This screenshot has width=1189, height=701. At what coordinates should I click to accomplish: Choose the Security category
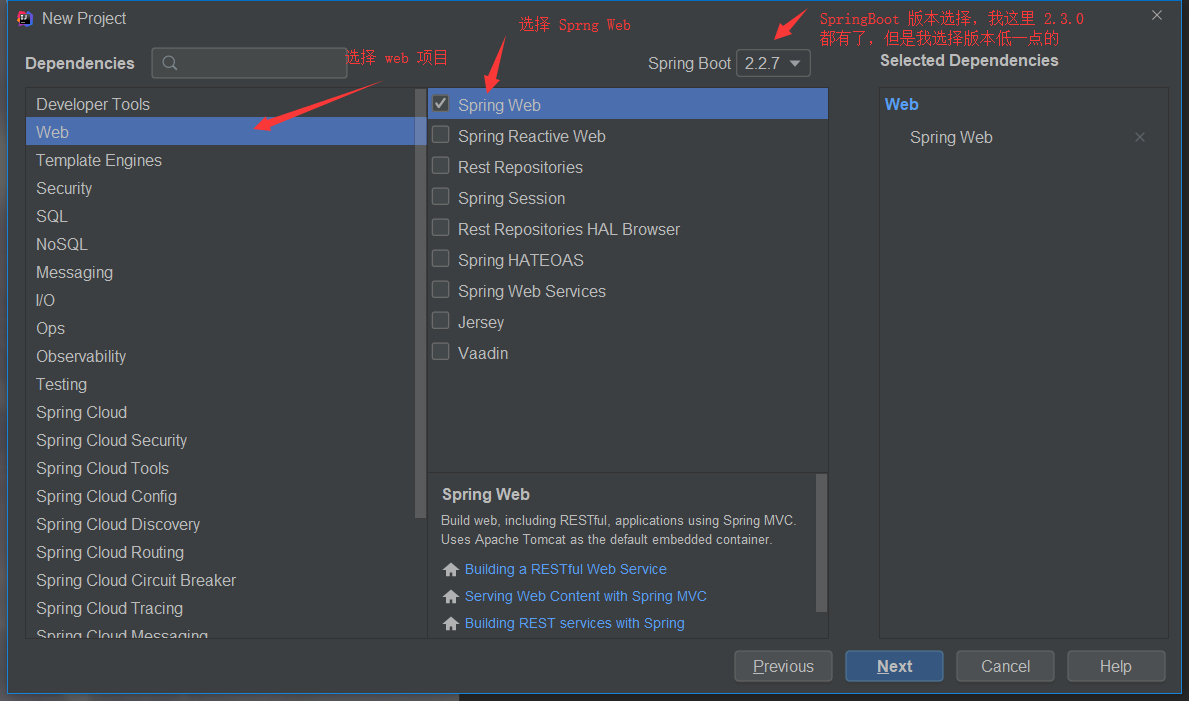click(220, 188)
